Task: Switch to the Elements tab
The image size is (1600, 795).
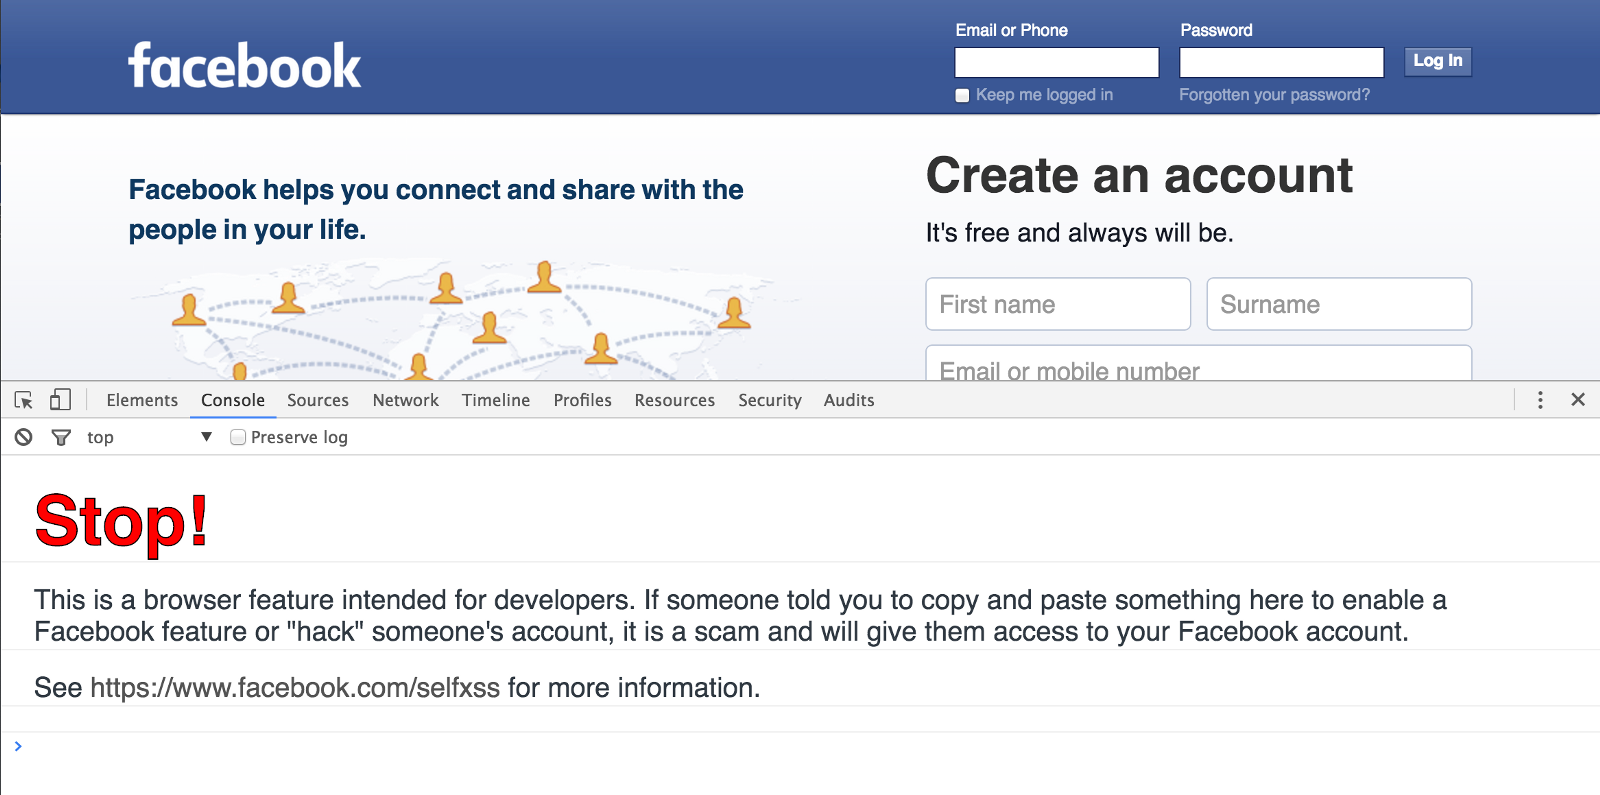Action: point(142,400)
